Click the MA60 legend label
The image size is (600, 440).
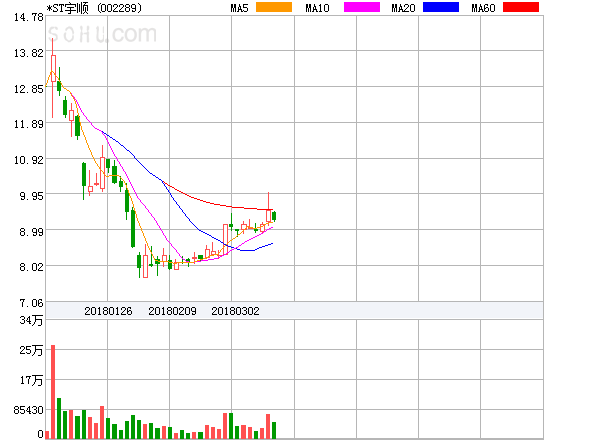pos(483,8)
